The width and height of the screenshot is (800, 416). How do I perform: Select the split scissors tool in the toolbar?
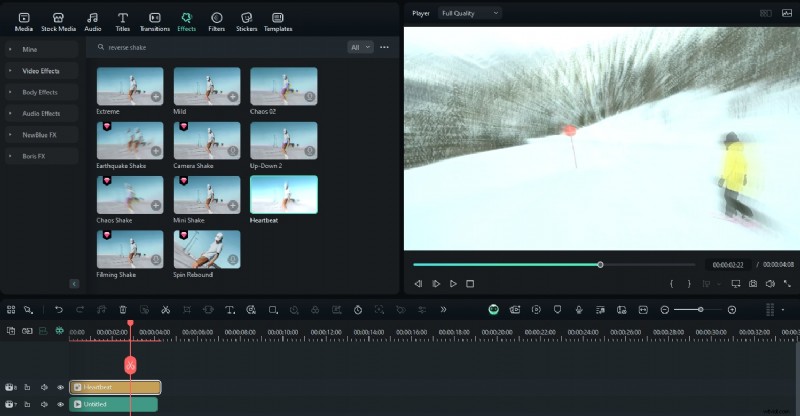(165, 310)
